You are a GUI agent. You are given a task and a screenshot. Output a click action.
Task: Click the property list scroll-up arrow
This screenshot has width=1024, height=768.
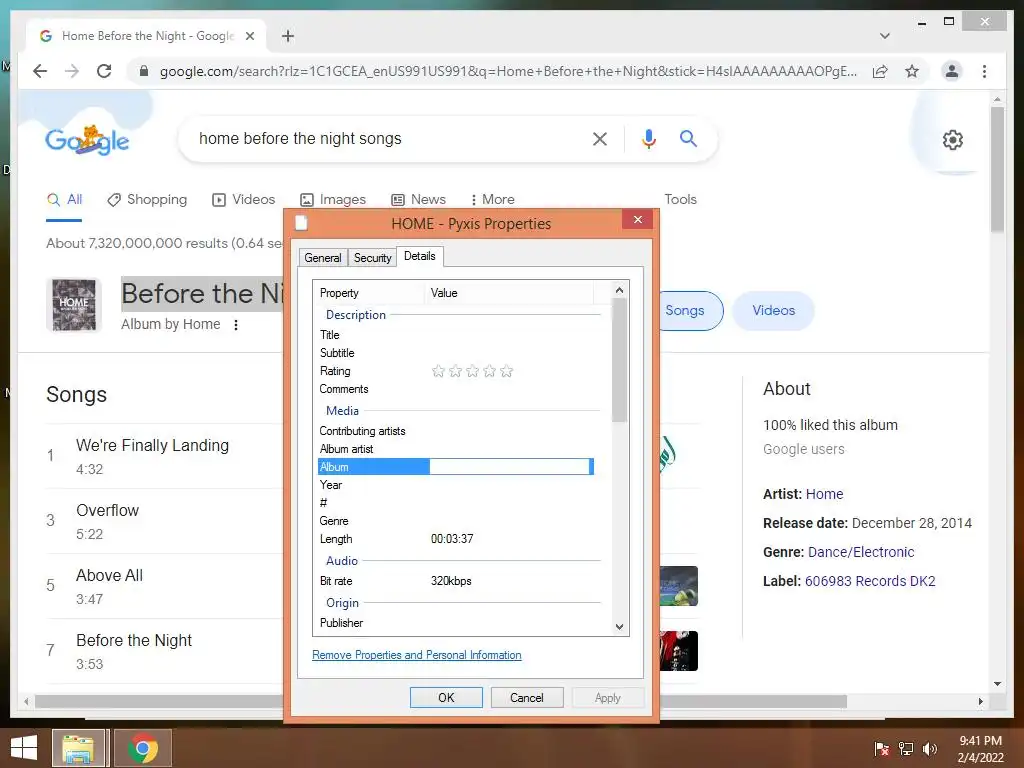point(619,290)
